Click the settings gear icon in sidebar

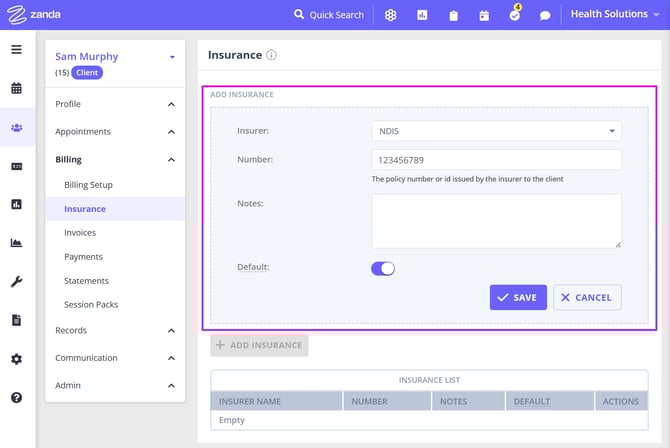[x=16, y=359]
